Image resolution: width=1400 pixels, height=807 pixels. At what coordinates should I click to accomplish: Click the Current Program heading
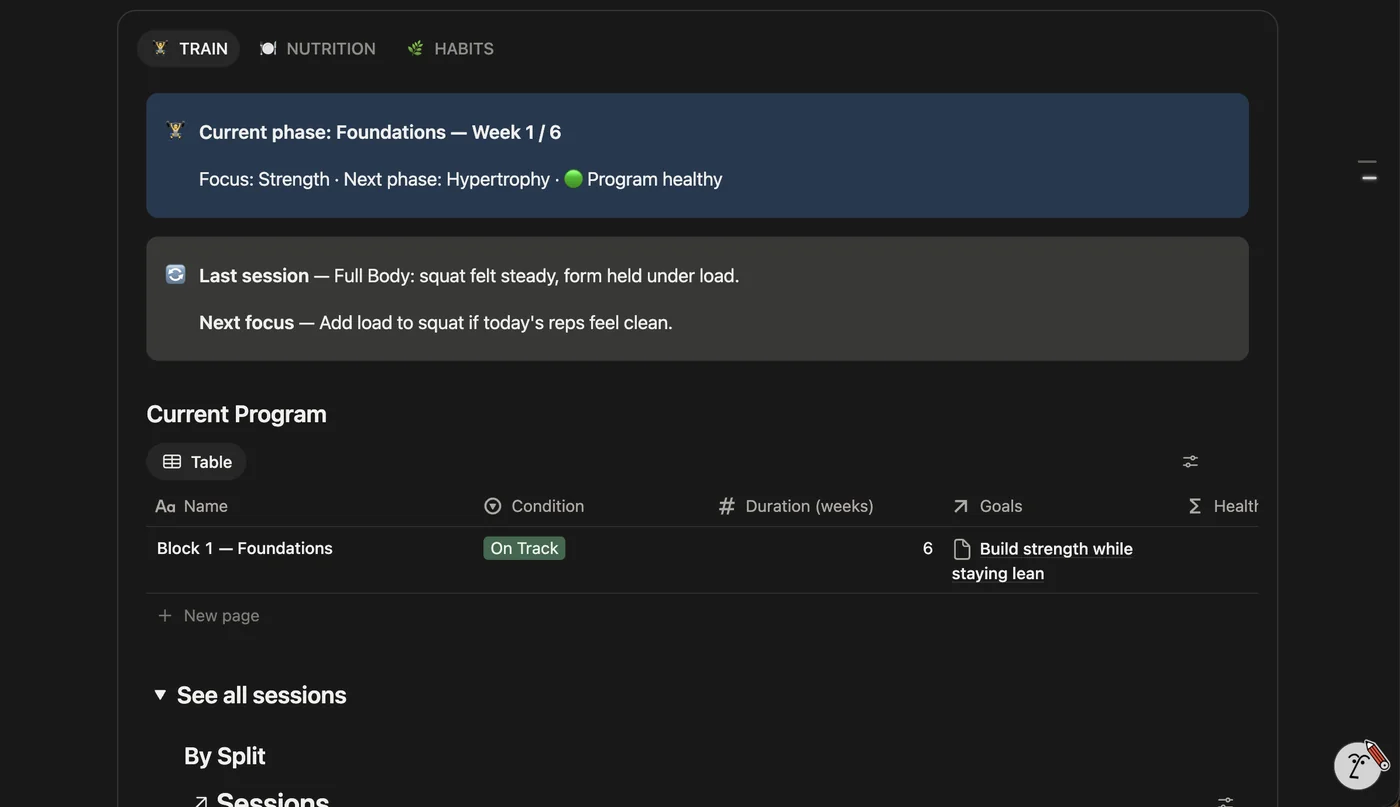(237, 414)
